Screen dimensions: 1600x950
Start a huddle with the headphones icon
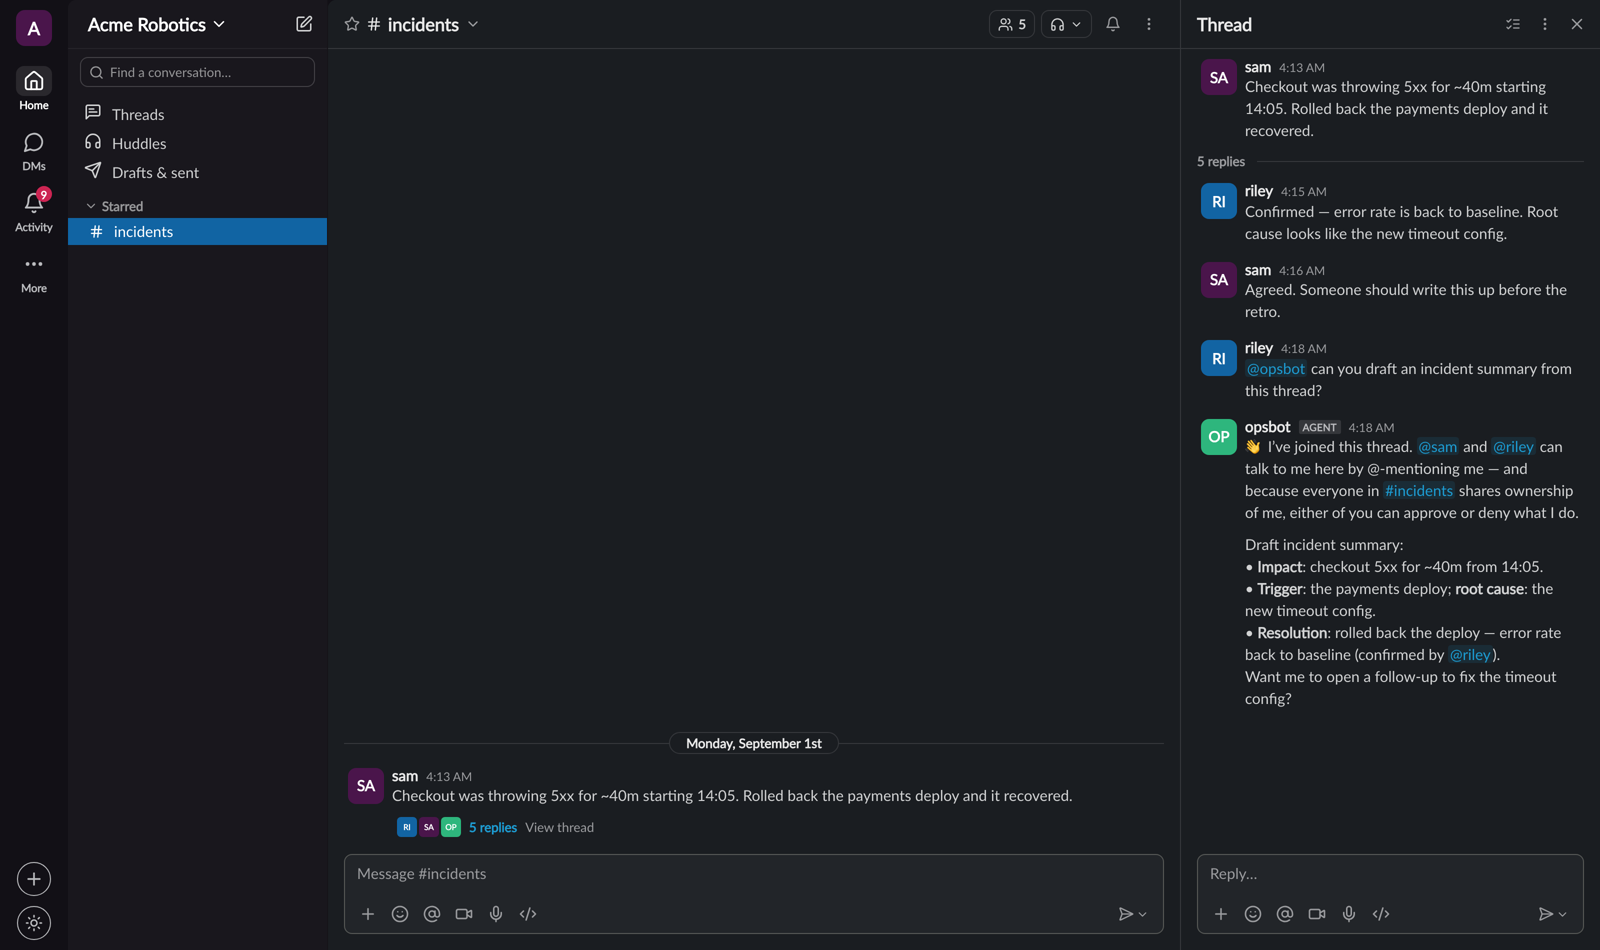(1057, 24)
